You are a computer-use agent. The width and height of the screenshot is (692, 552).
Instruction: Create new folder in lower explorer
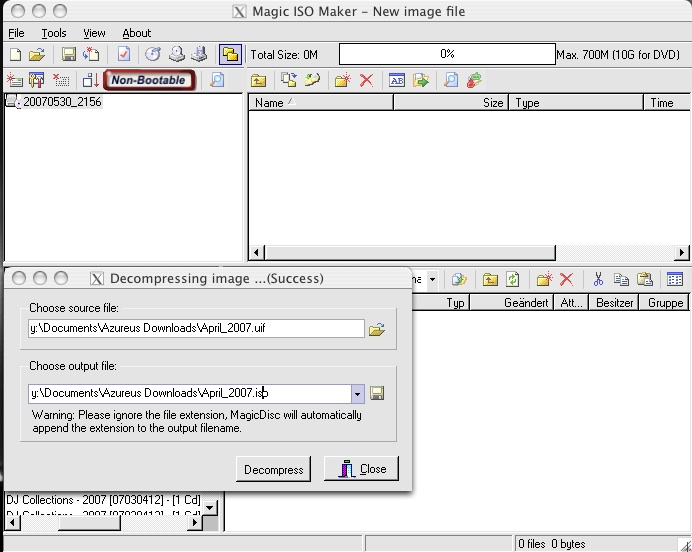(x=544, y=279)
